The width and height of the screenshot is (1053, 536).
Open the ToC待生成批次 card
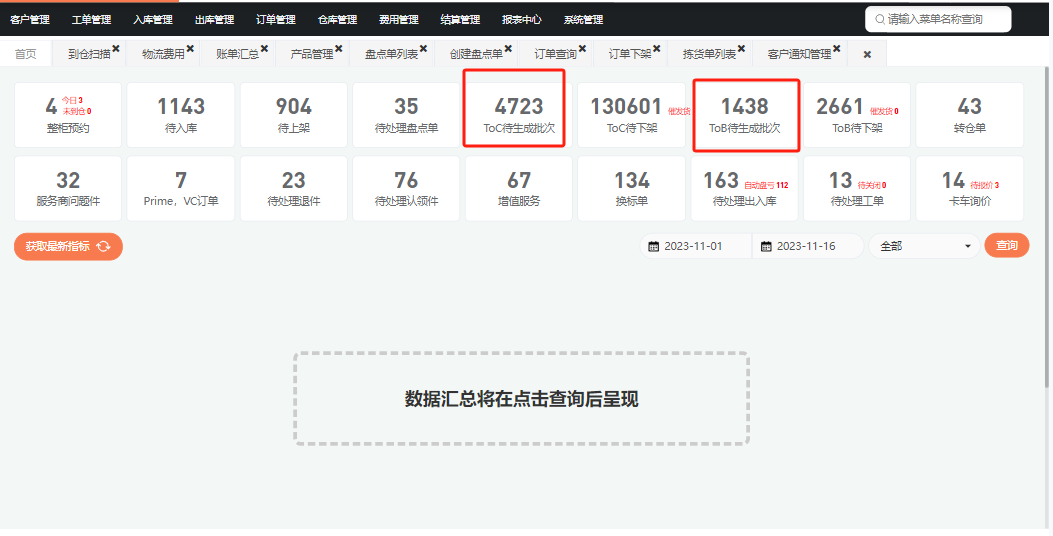click(x=519, y=115)
